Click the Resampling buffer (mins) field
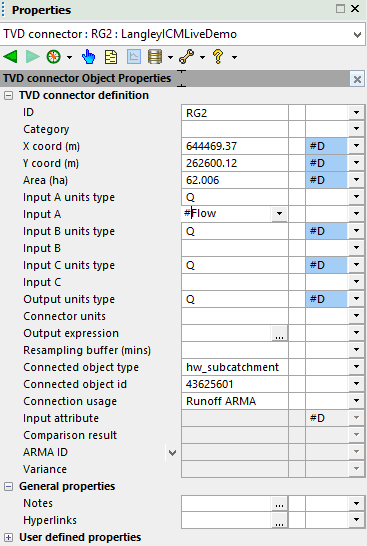 235,350
